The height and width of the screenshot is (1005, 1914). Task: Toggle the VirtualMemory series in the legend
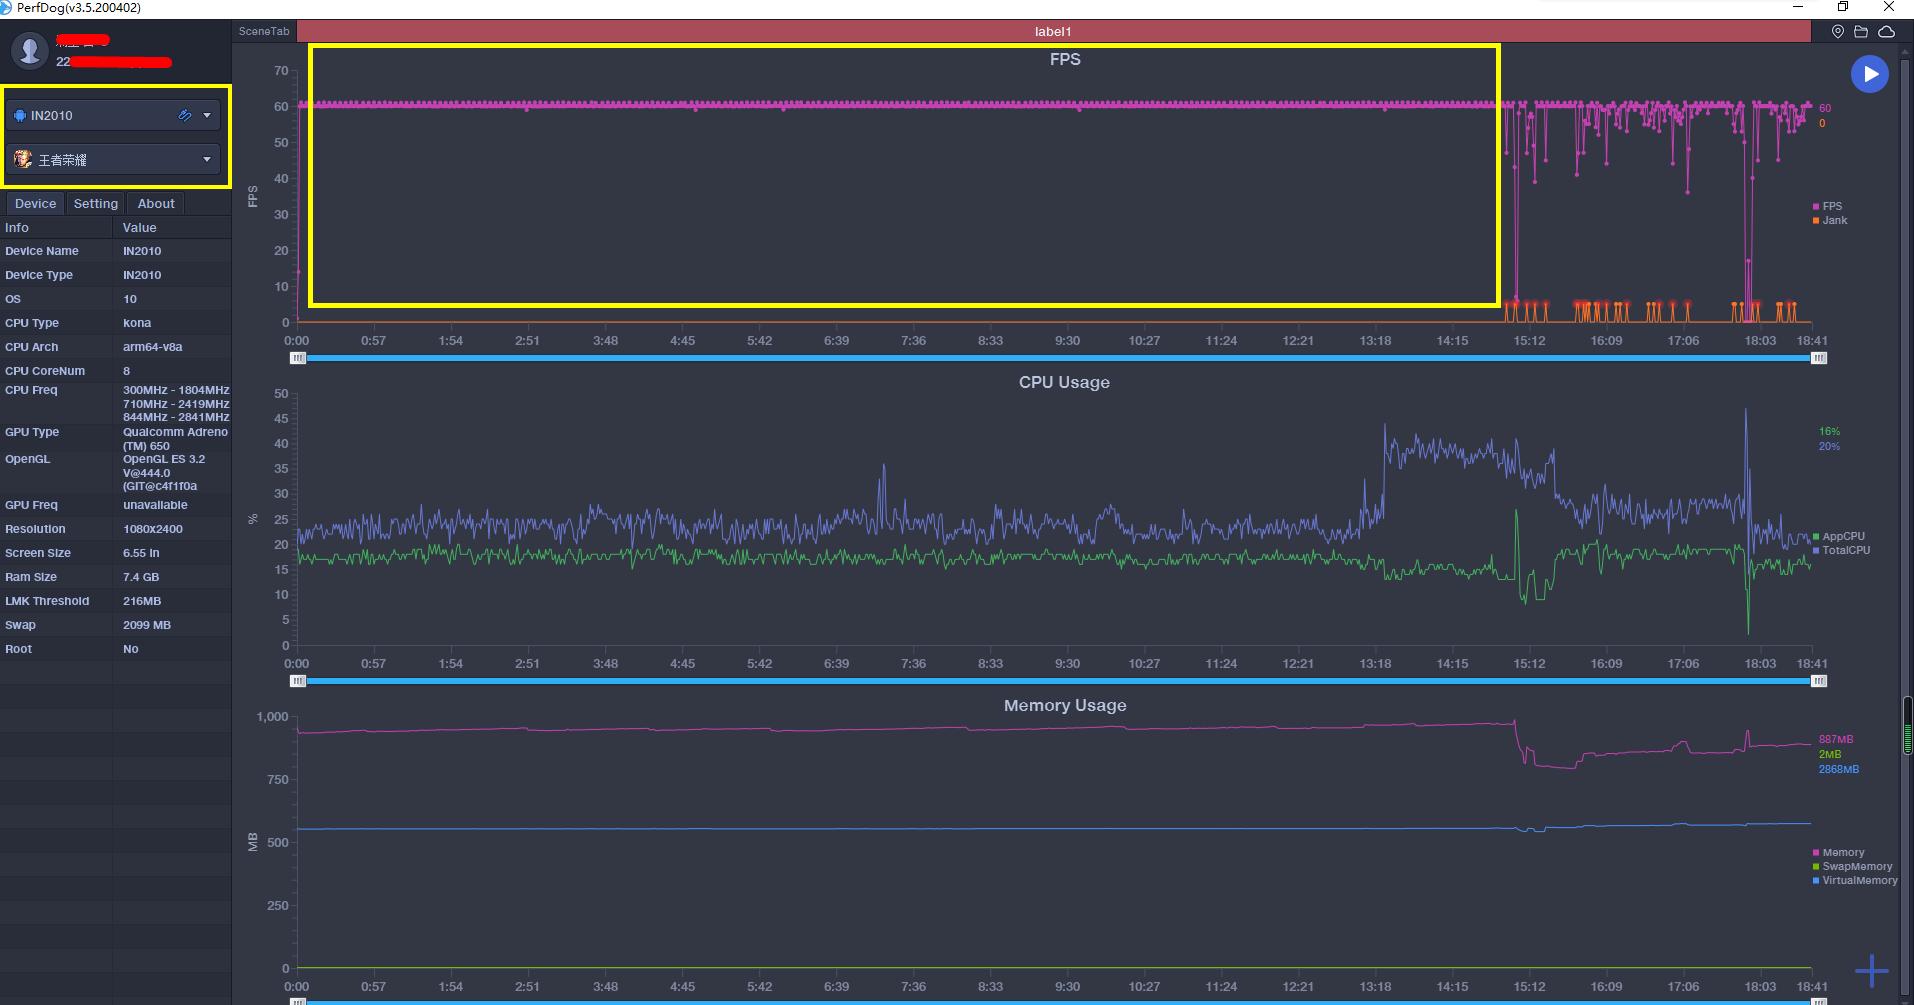click(1855, 881)
